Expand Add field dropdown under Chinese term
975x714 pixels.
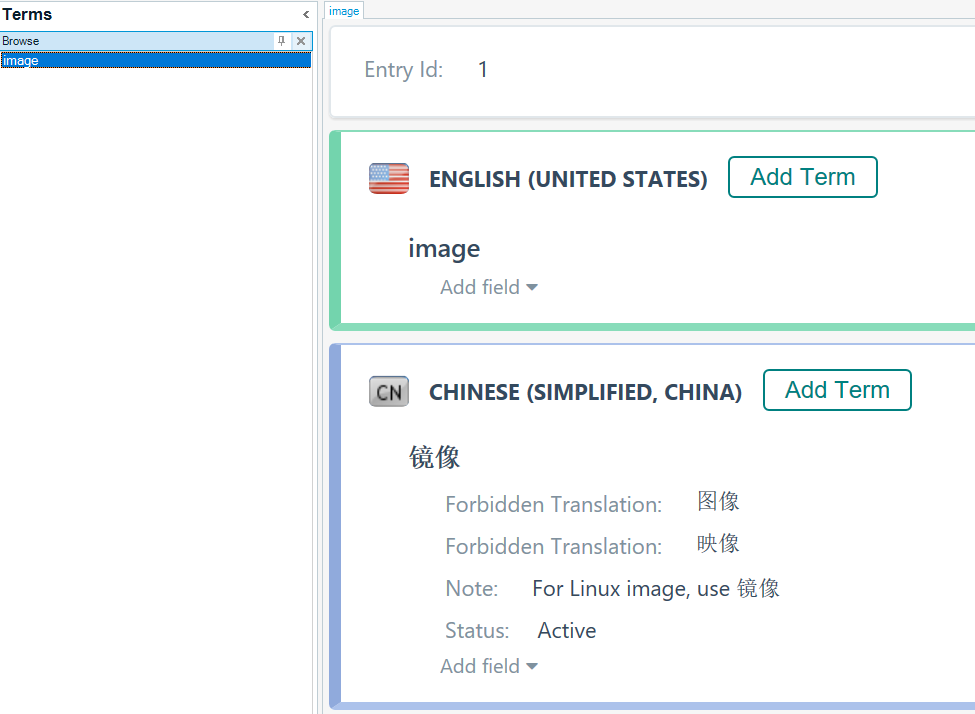click(489, 666)
